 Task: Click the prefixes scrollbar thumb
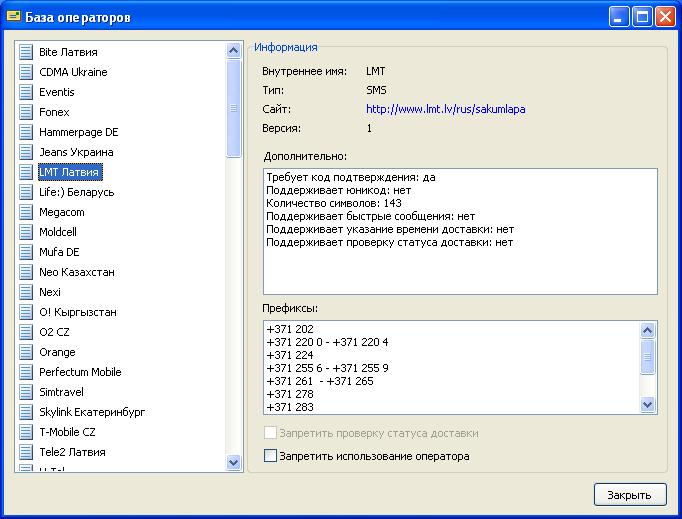(648, 357)
